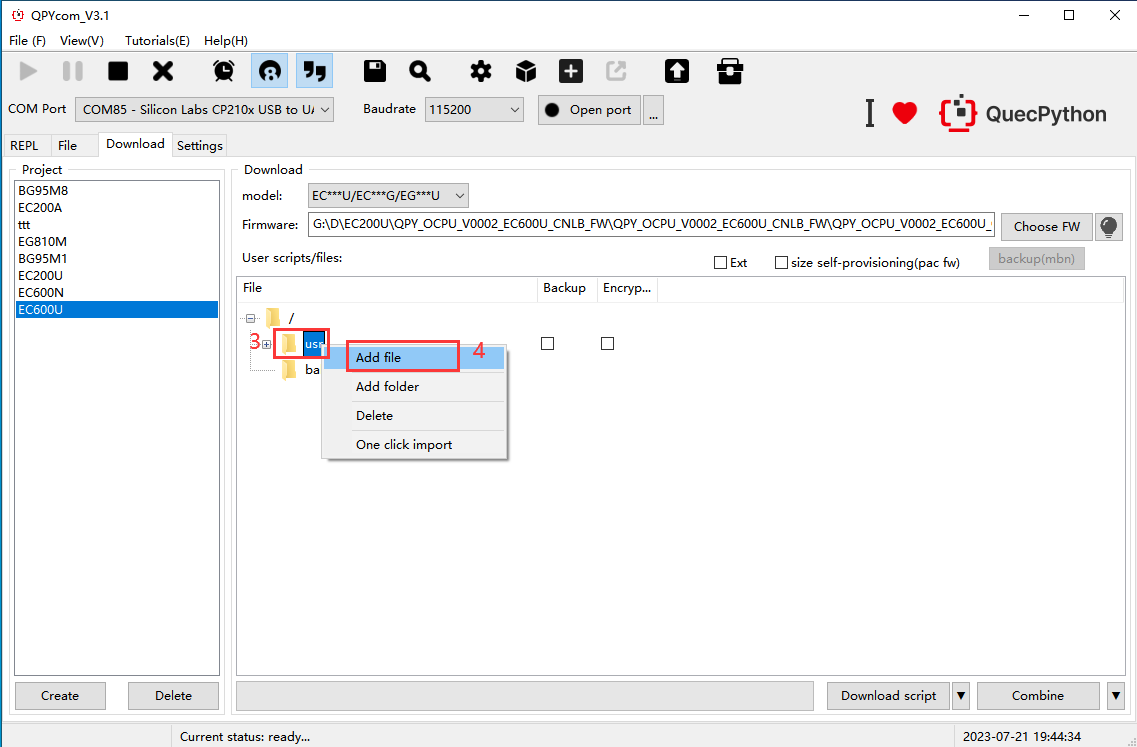1137x747 pixels.
Task: Click the 3D cube package icon
Action: tap(526, 71)
